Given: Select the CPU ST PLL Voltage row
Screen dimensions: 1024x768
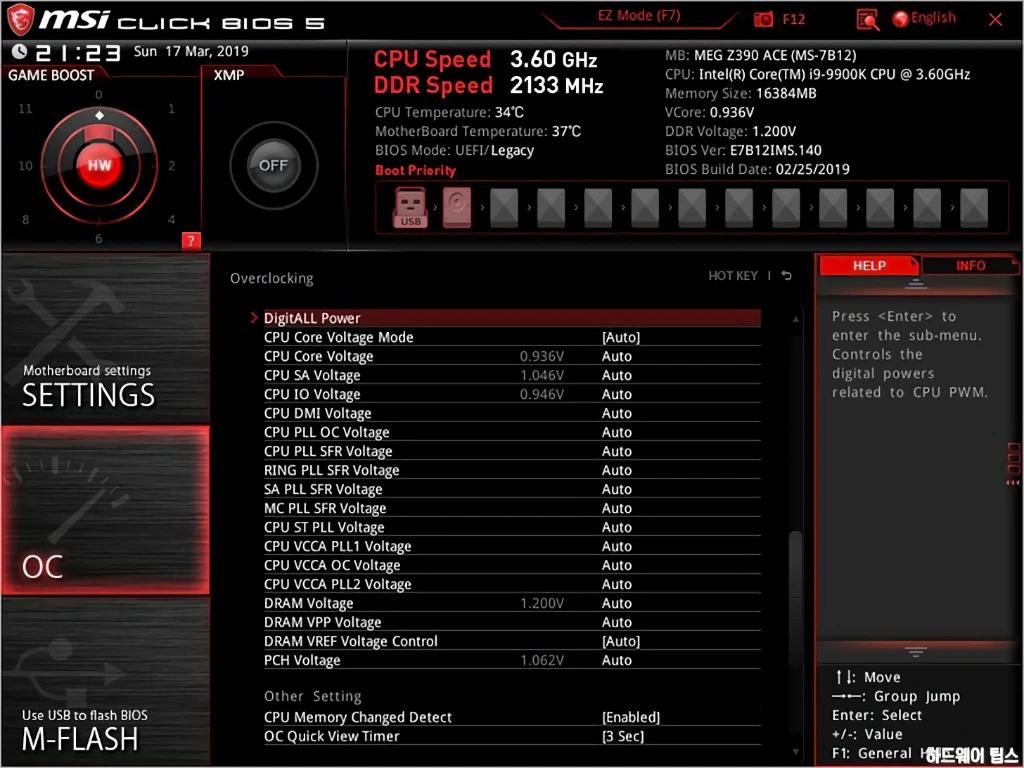Looking at the screenshot, I should (x=512, y=527).
